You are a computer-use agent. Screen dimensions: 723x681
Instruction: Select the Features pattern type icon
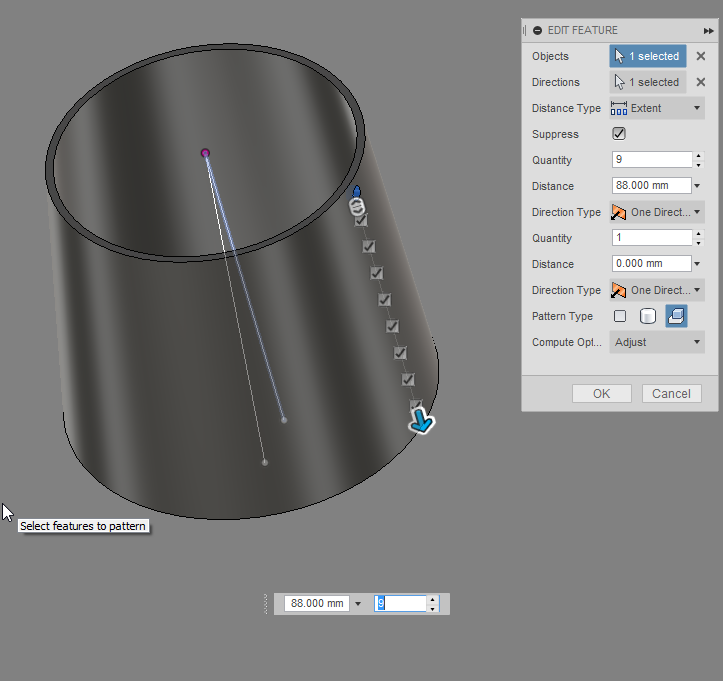click(676, 316)
